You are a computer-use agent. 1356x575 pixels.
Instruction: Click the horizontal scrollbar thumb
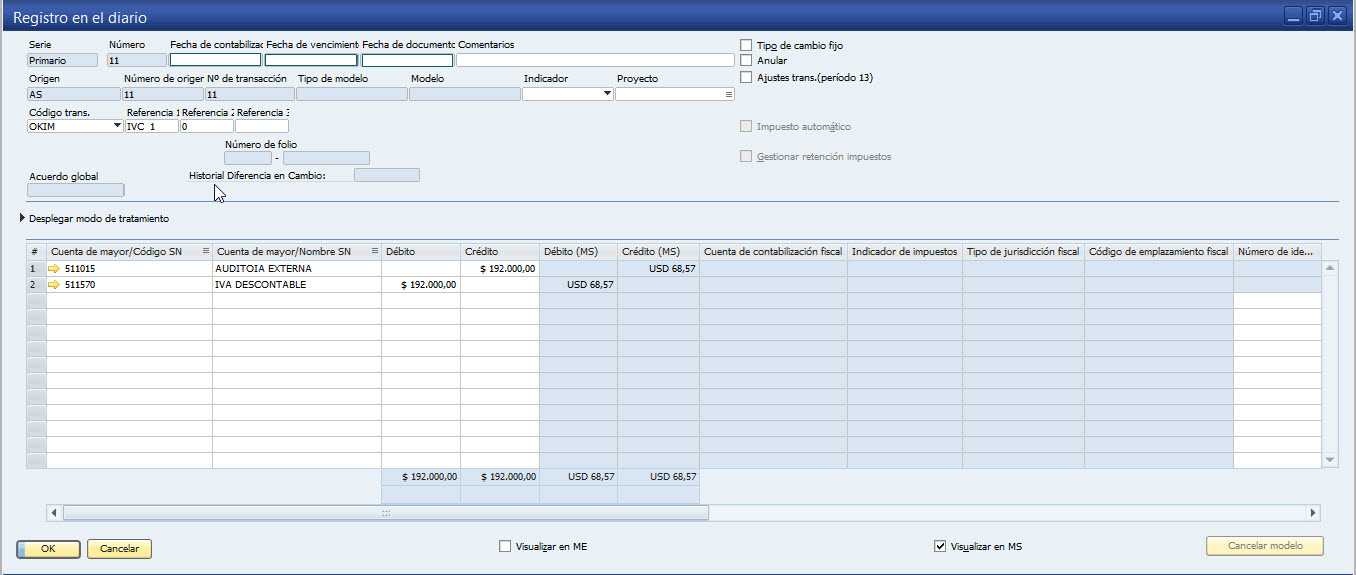pyautogui.click(x=385, y=513)
